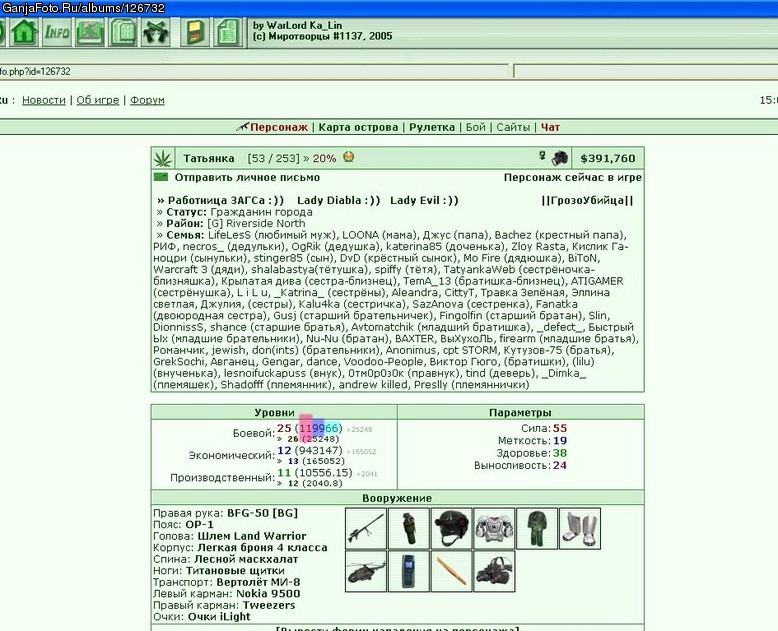Click the Здоровье value 38
778x631 pixels.
tap(560, 453)
